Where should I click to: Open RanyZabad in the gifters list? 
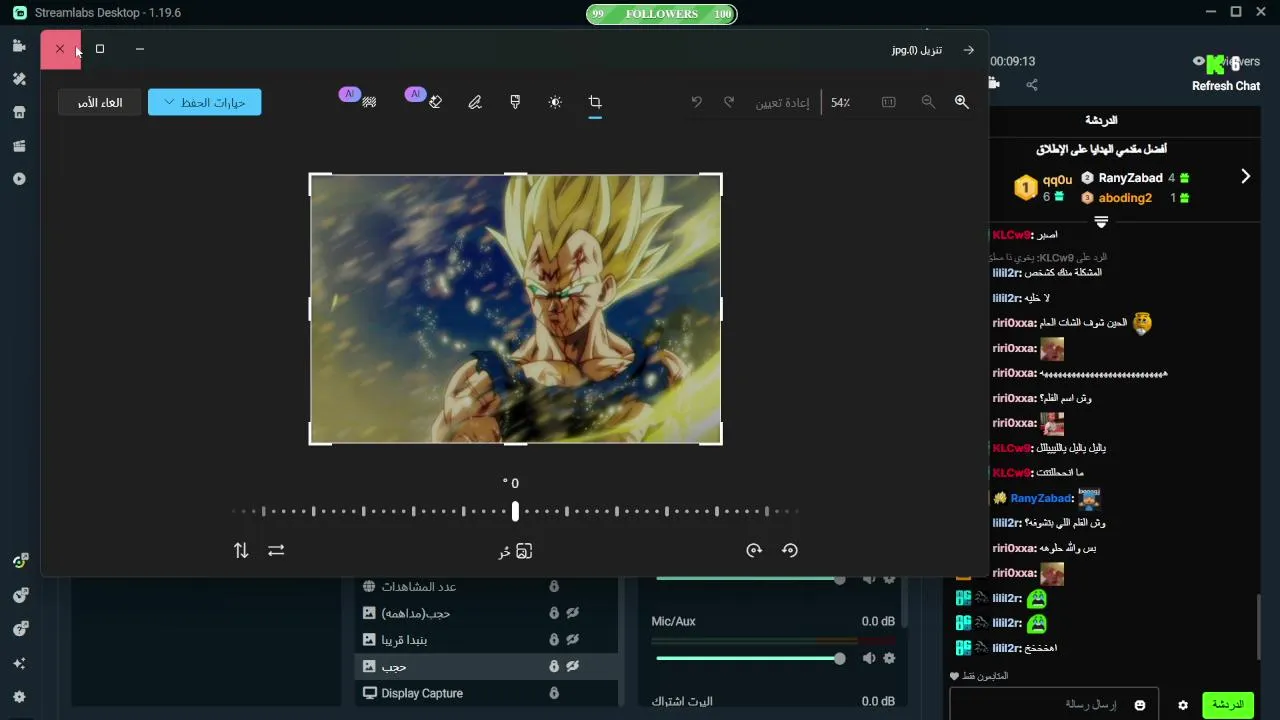tap(1130, 178)
